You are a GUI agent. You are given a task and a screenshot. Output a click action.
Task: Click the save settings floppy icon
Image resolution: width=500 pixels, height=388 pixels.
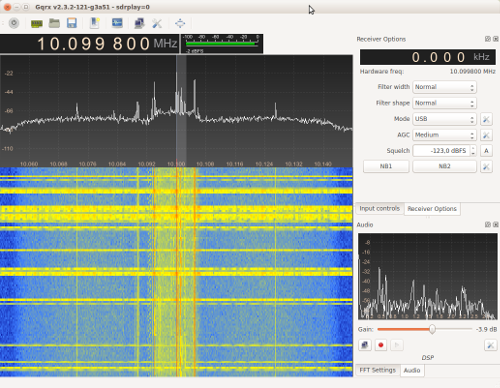pos(72,23)
